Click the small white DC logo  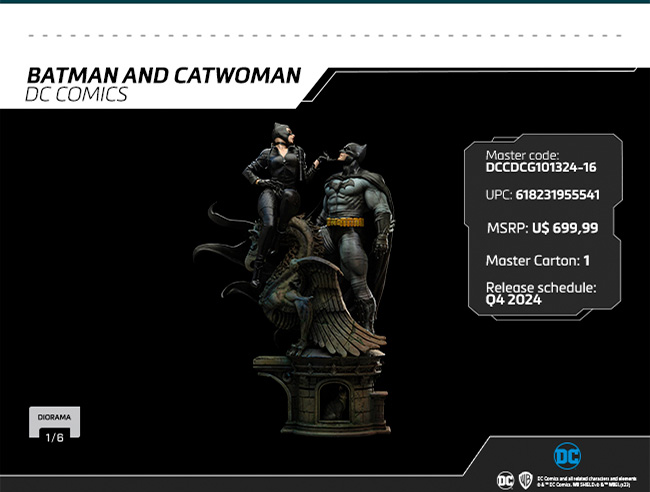click(506, 480)
